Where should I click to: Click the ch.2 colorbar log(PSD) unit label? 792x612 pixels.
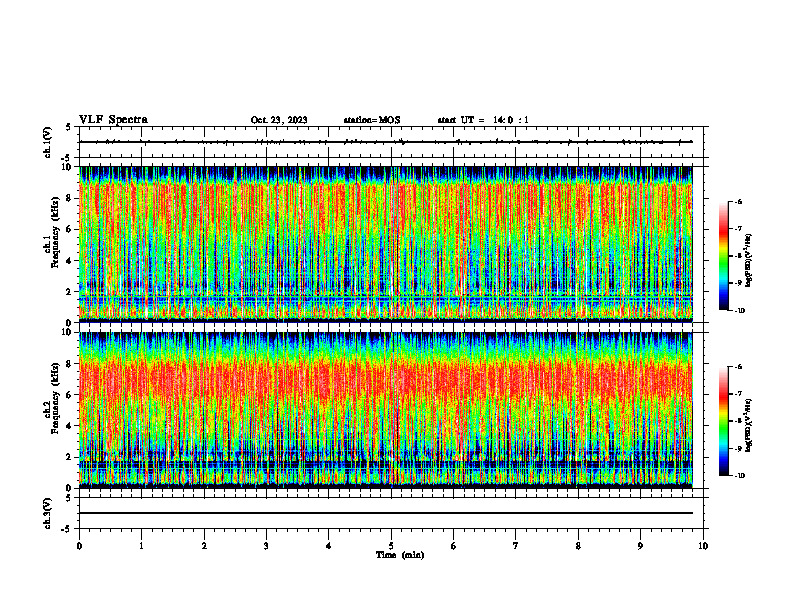pos(749,426)
